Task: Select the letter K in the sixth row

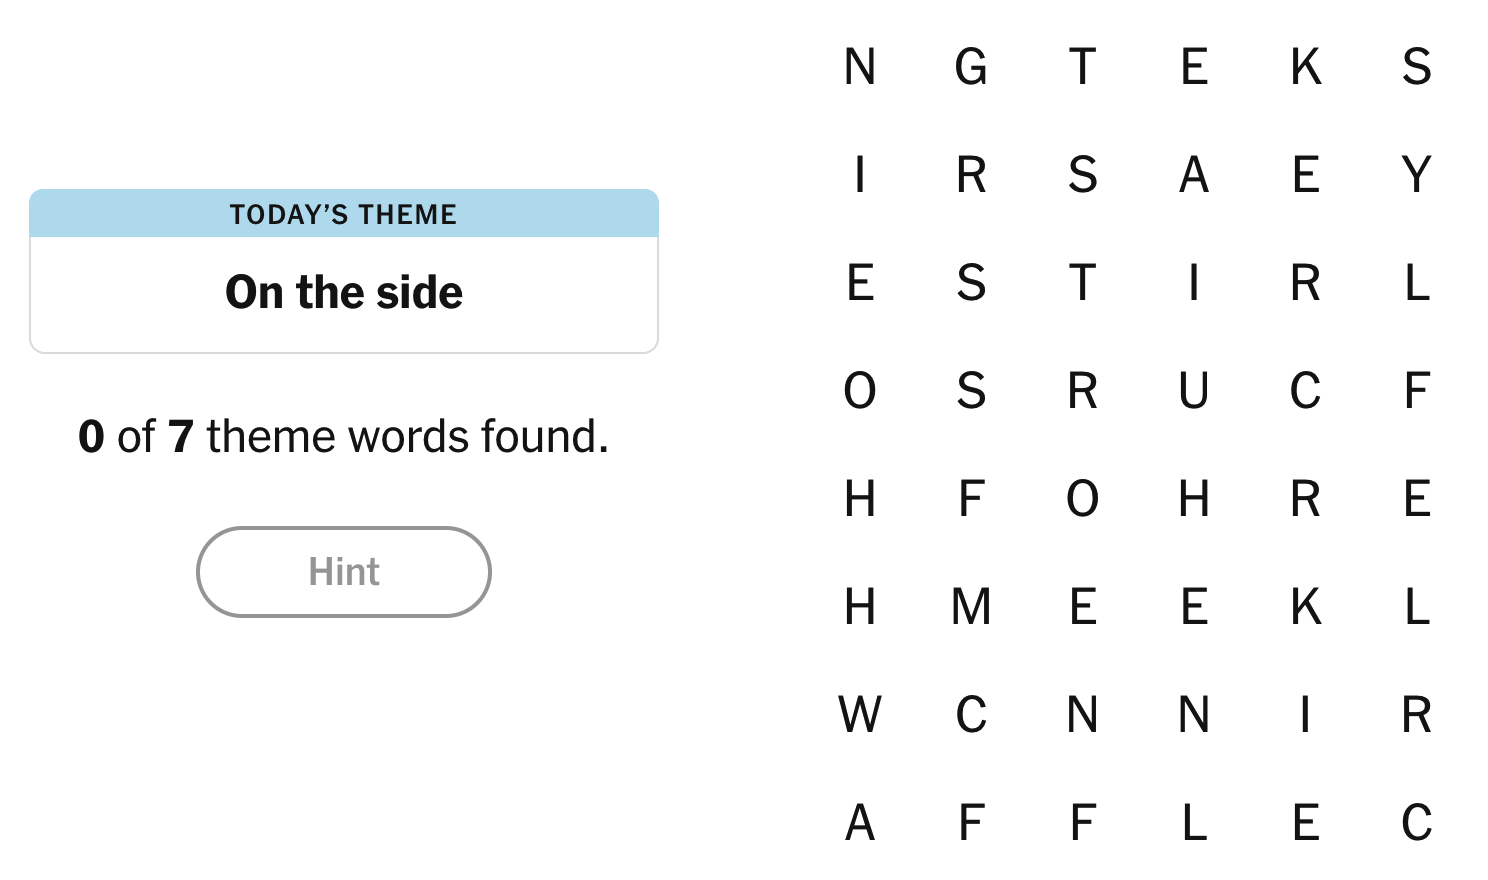Action: (x=1305, y=607)
